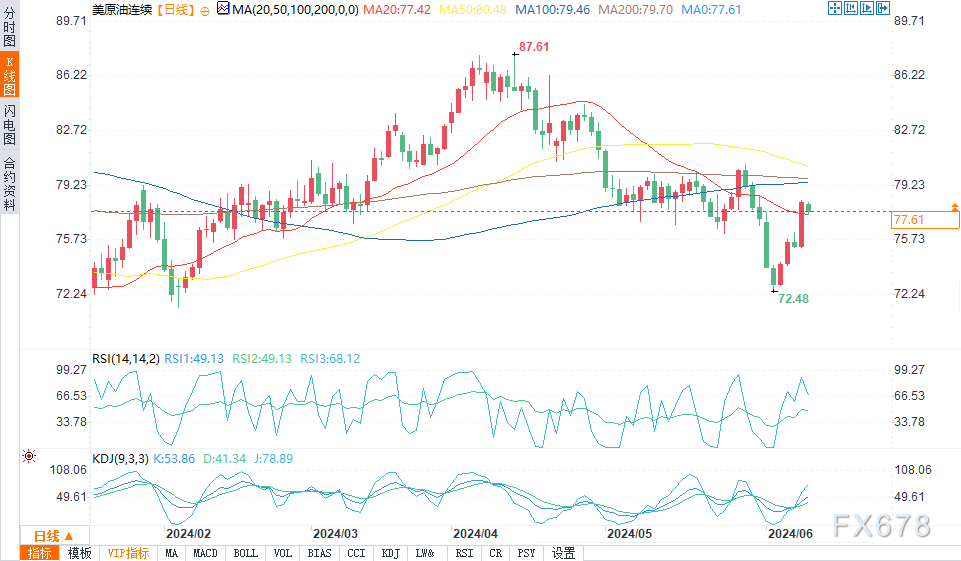
Task: Select the MACD indicator button
Action: (205, 553)
